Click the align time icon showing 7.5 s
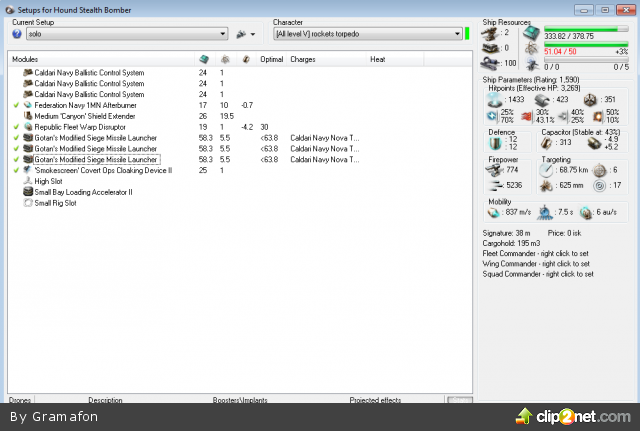 [x=545, y=213]
